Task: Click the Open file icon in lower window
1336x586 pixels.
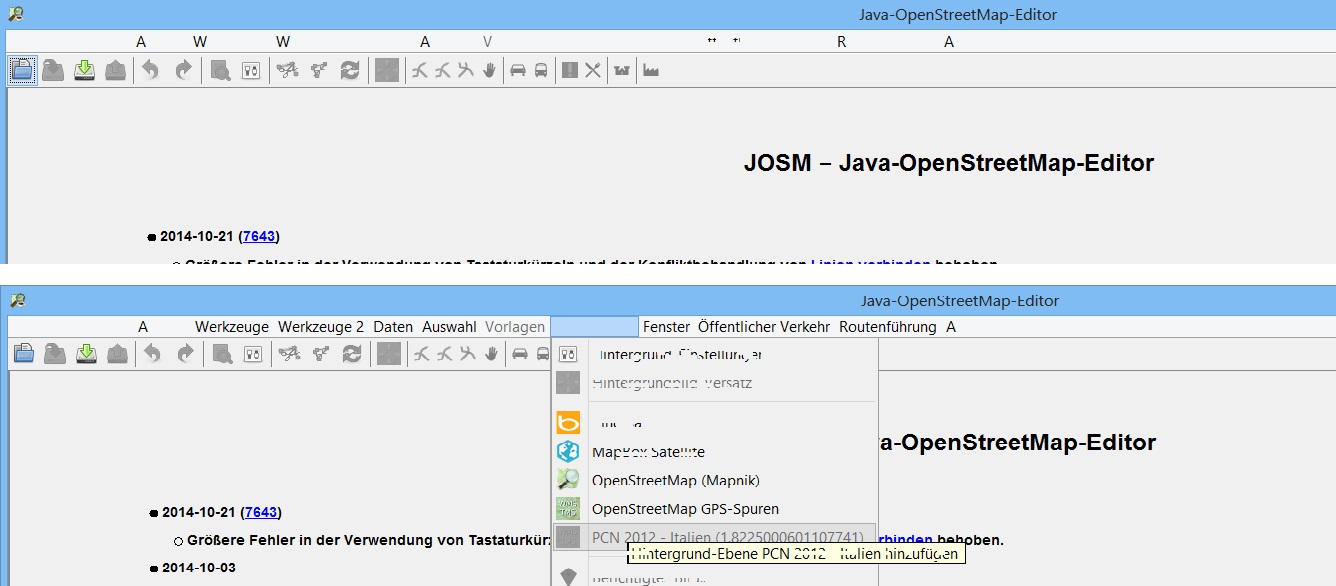Action: point(24,352)
